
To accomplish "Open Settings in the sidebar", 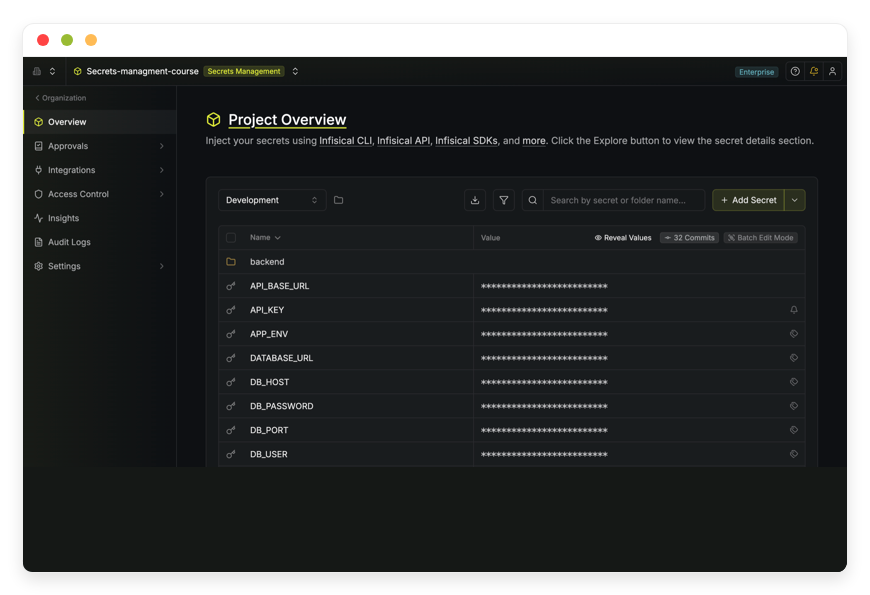I will coord(100,266).
